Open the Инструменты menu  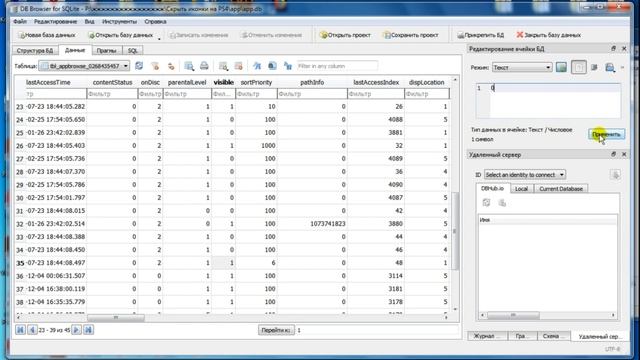tap(119, 22)
